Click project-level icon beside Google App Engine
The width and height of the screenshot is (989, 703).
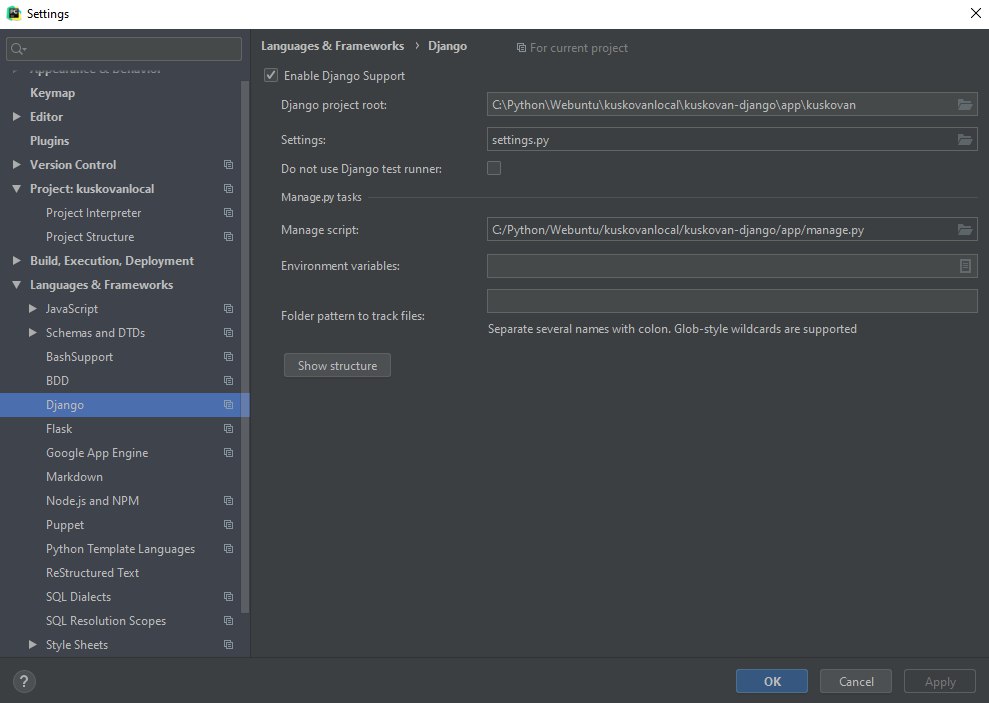[228, 453]
